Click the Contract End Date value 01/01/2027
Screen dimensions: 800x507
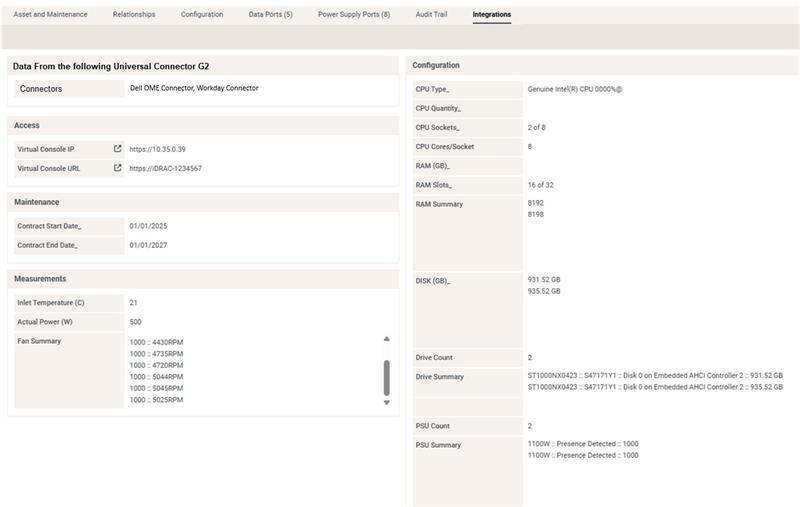[x=150, y=245]
